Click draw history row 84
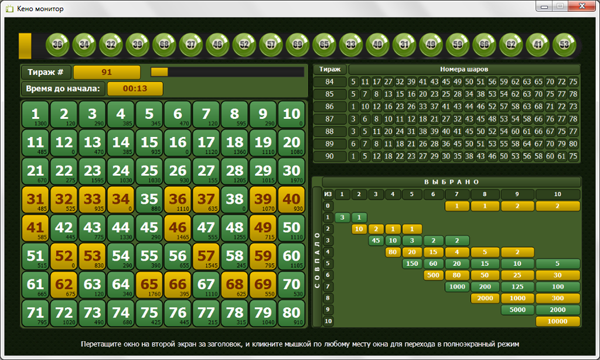This screenshot has width=600, height=360. 446,82
